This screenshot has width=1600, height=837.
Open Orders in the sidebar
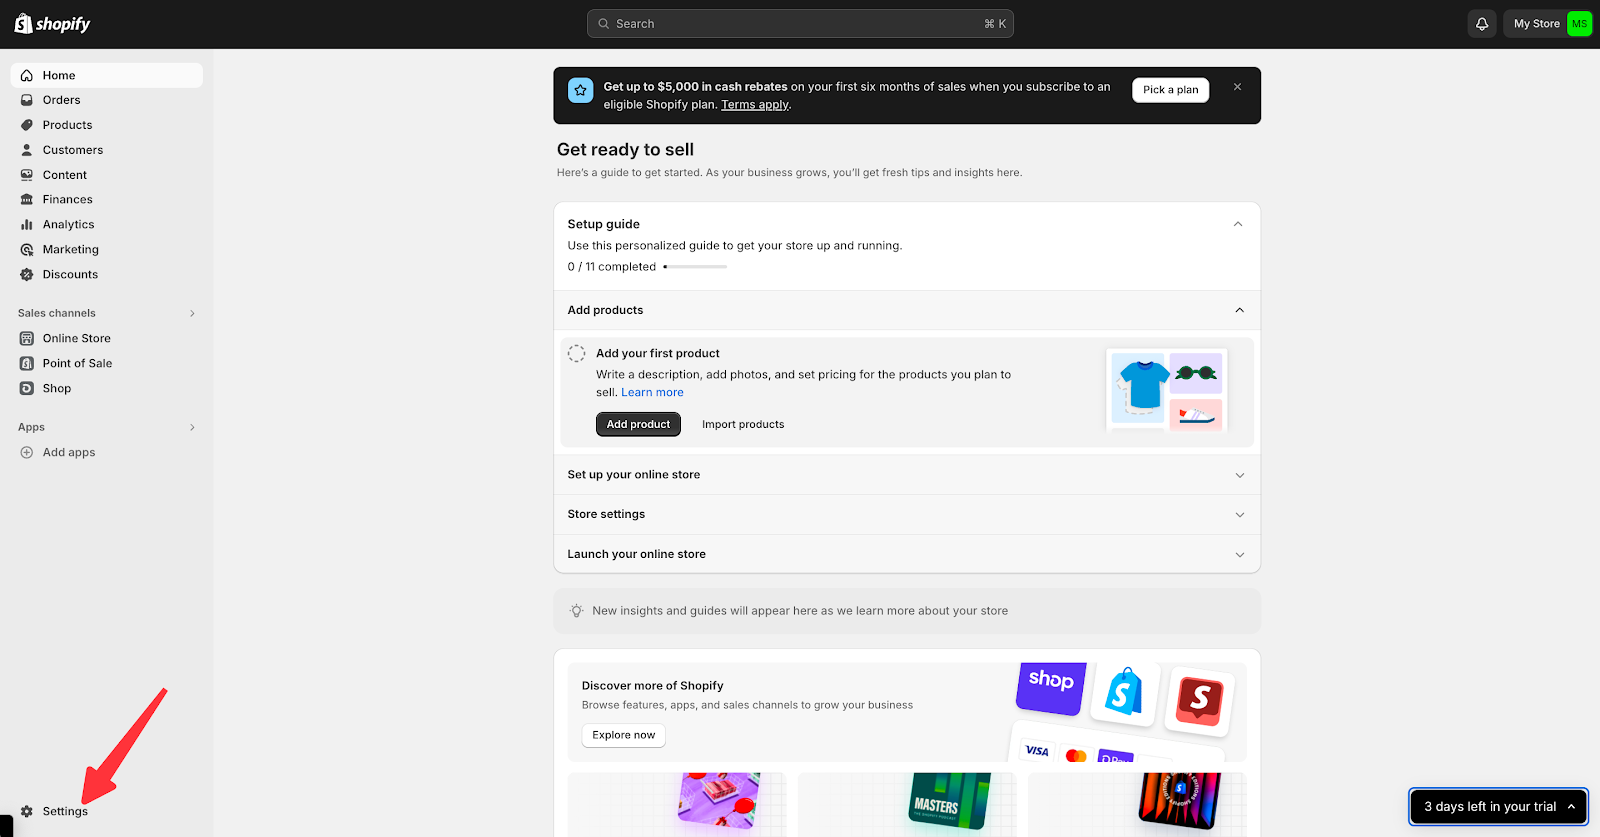click(61, 100)
